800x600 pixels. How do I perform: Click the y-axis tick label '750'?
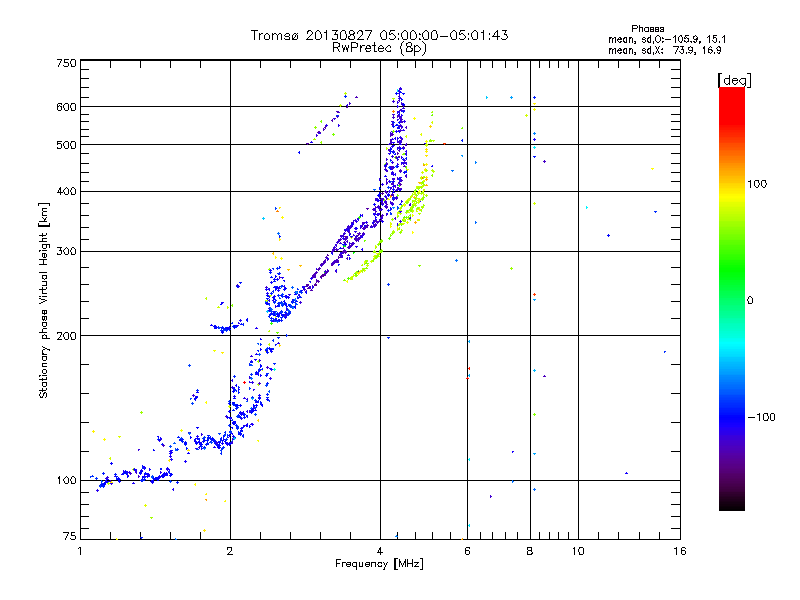(x=67, y=63)
